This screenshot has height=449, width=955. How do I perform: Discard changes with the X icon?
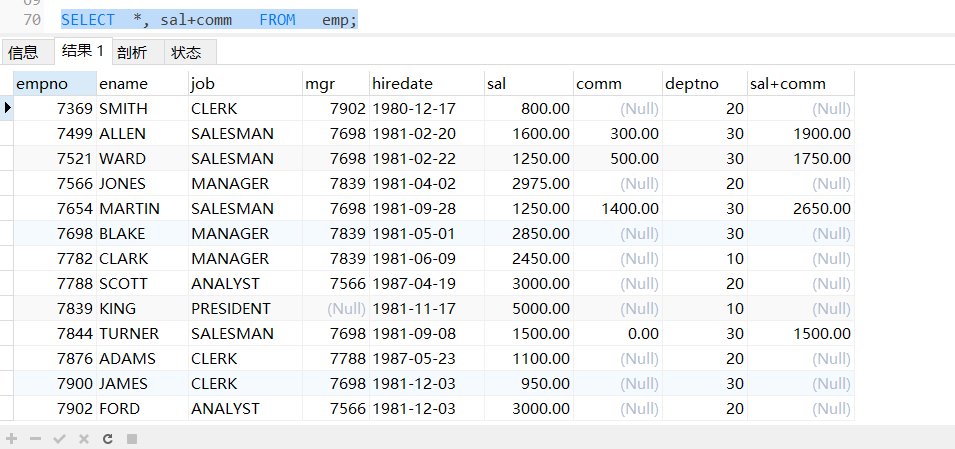pos(83,439)
